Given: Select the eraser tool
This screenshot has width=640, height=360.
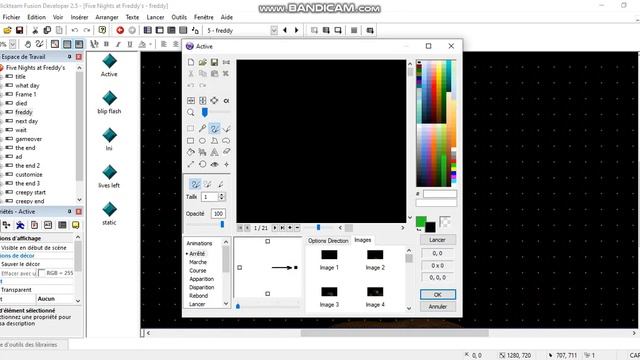Looking at the screenshot, I should [x=227, y=152].
